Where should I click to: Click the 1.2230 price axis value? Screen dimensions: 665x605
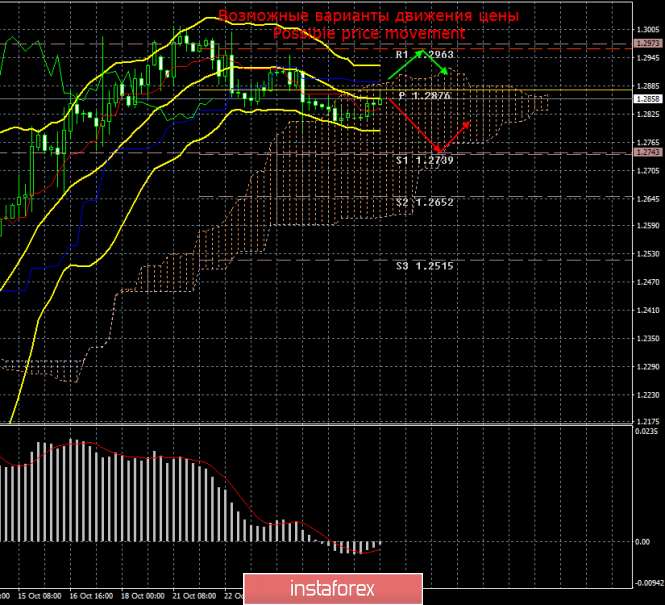pos(648,395)
